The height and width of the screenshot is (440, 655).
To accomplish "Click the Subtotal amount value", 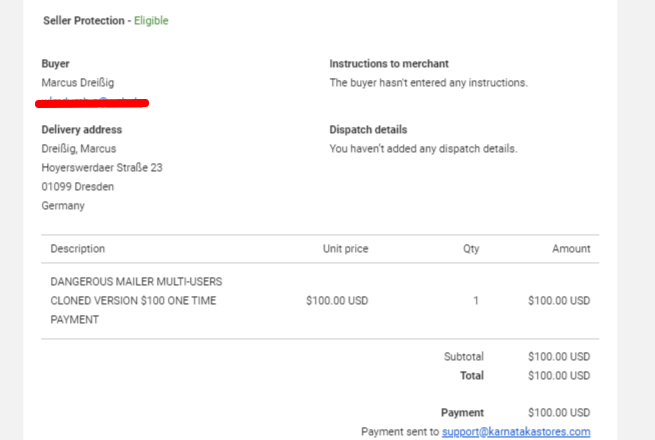I will (x=559, y=356).
